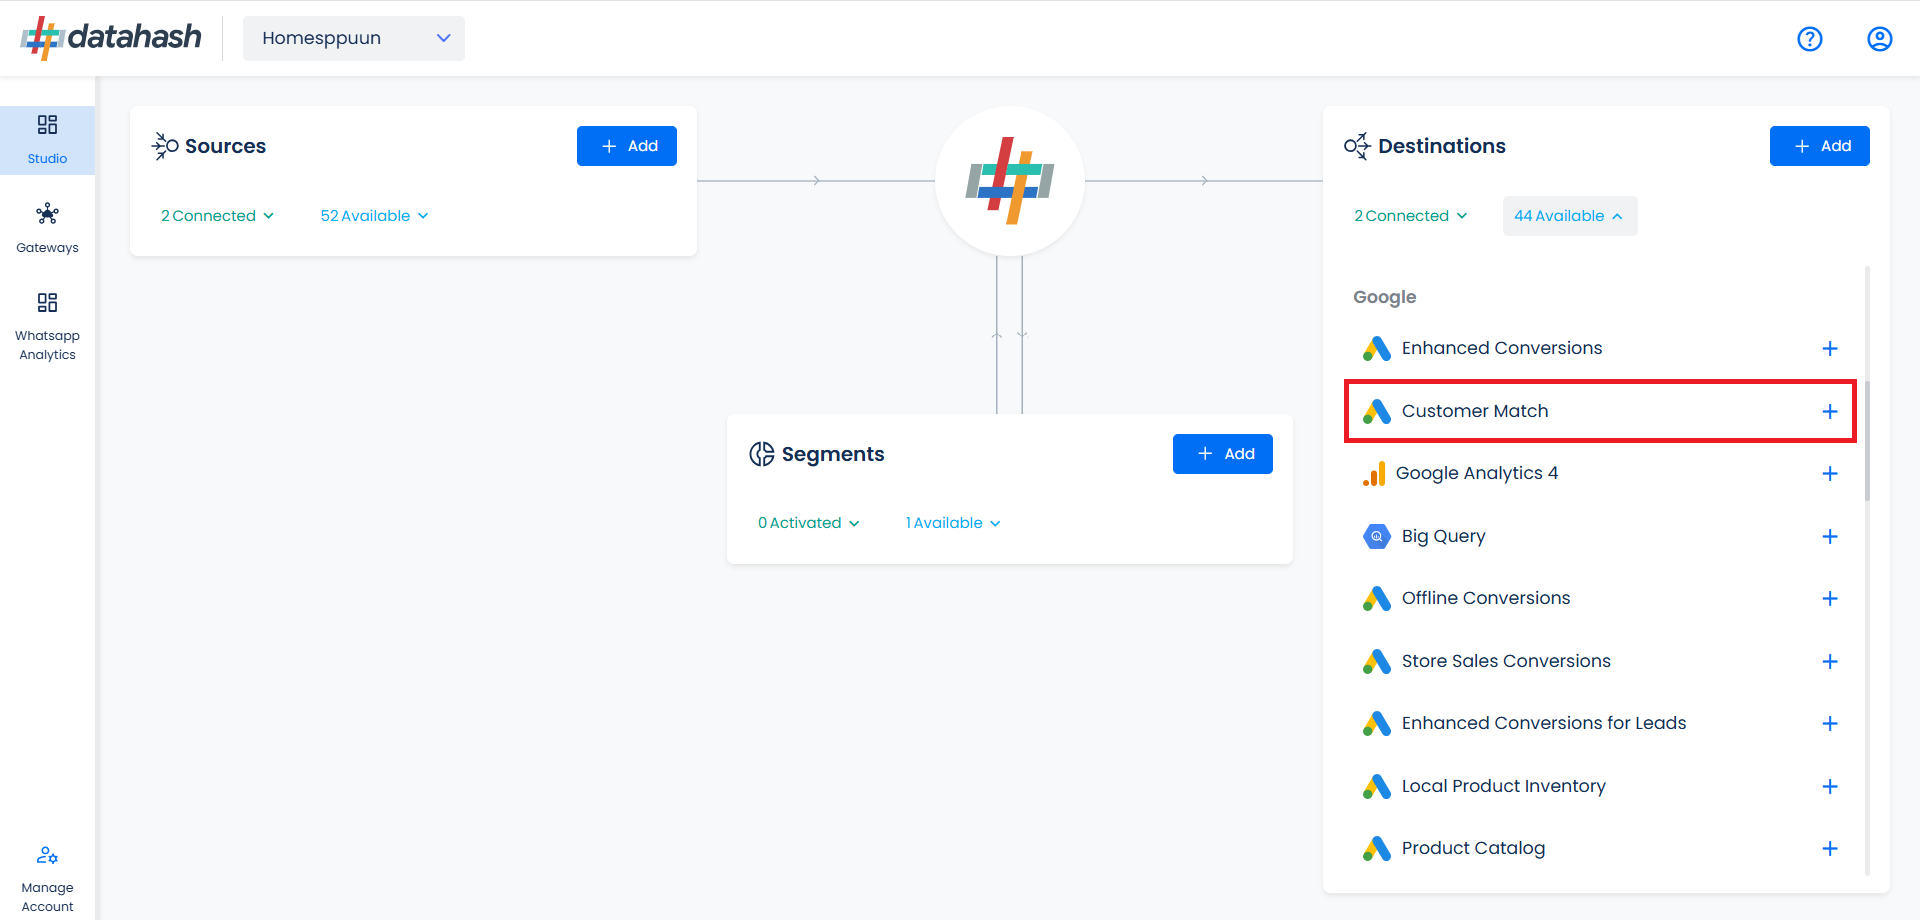The image size is (1920, 924).
Task: Select the Offline Conversions label
Action: [x=1486, y=598]
